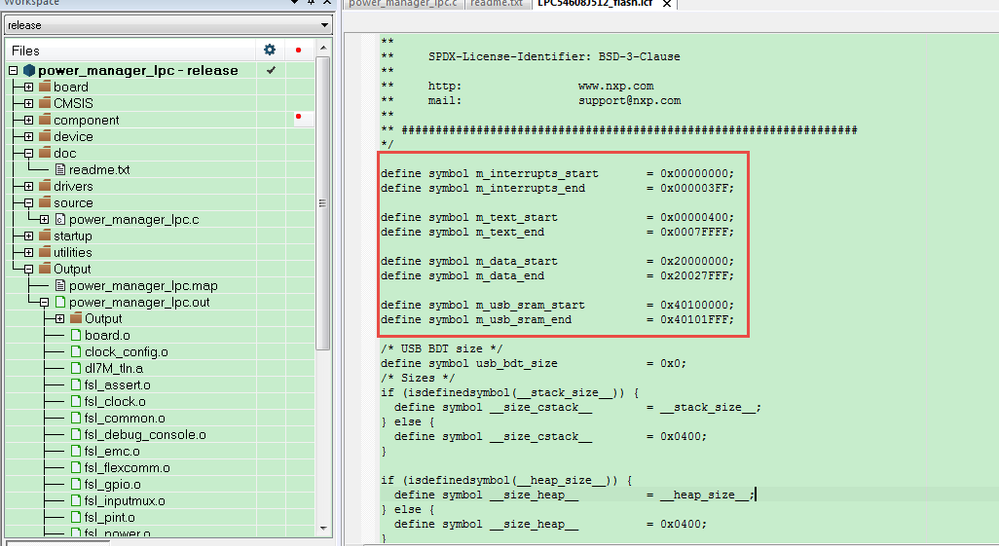Click the CMSIS folder icon

45,103
